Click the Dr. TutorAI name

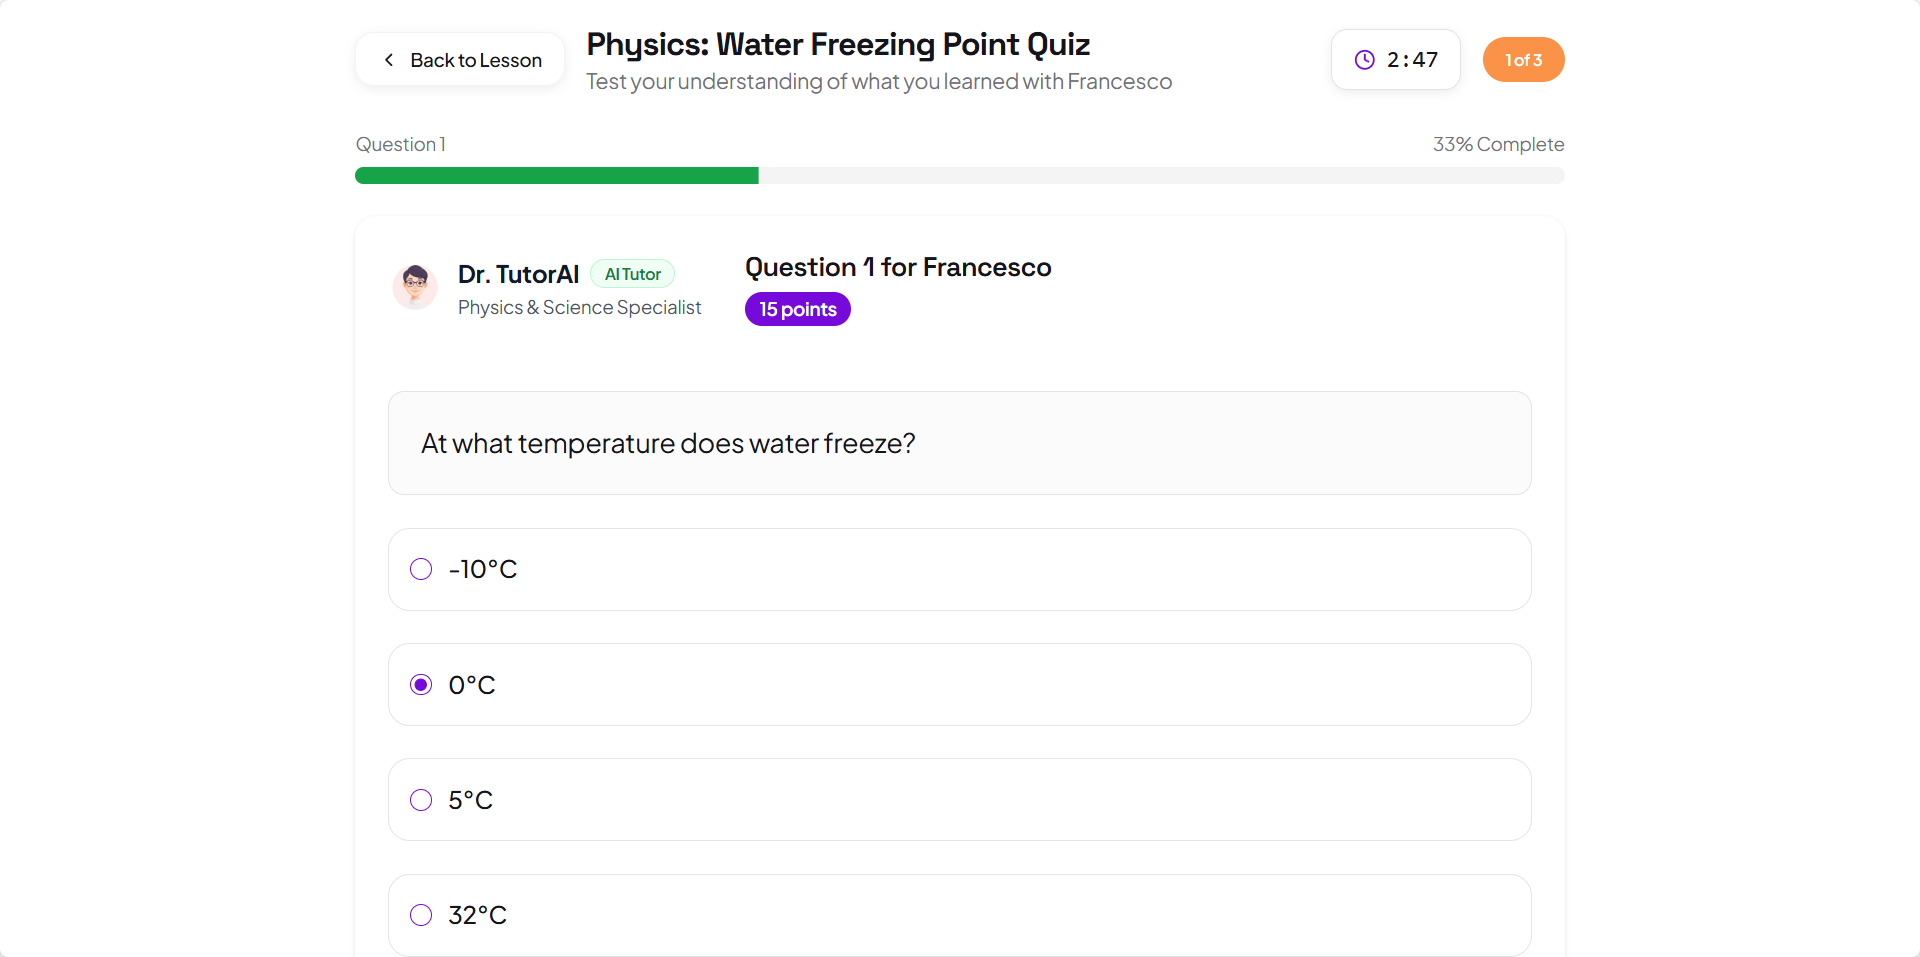(518, 274)
